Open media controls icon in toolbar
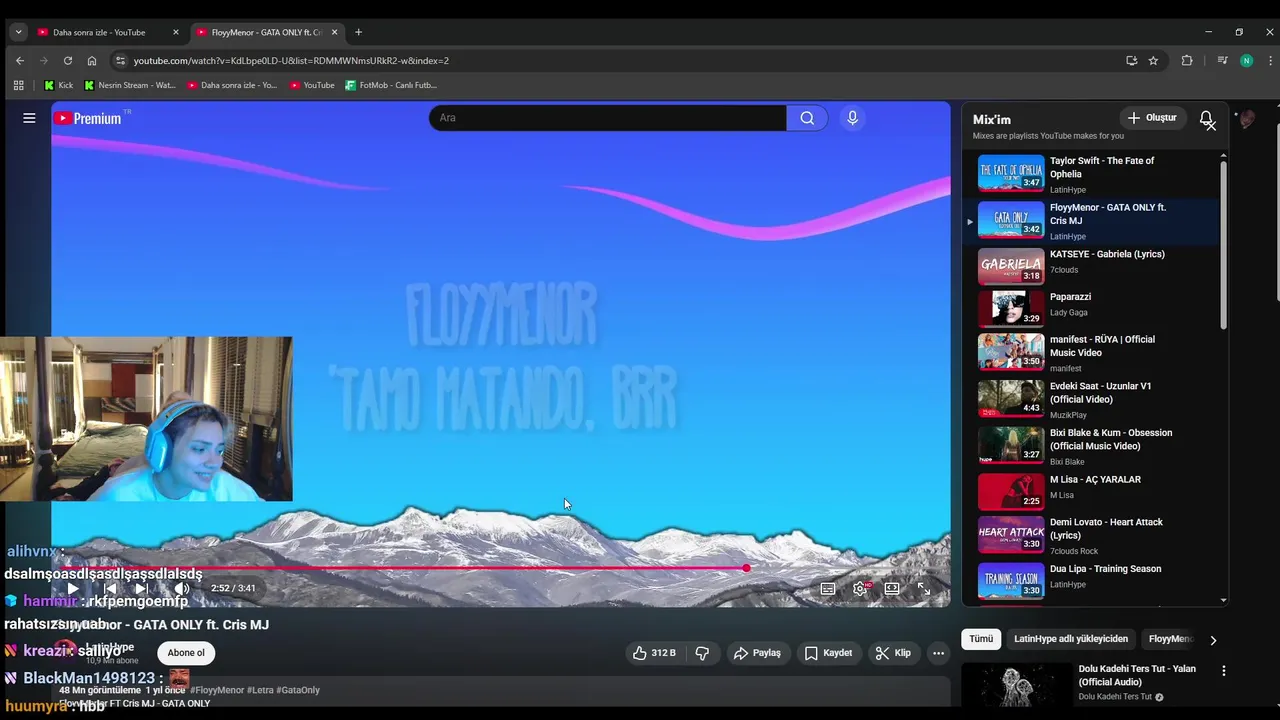Viewport: 1280px width, 720px height. 1222,60
